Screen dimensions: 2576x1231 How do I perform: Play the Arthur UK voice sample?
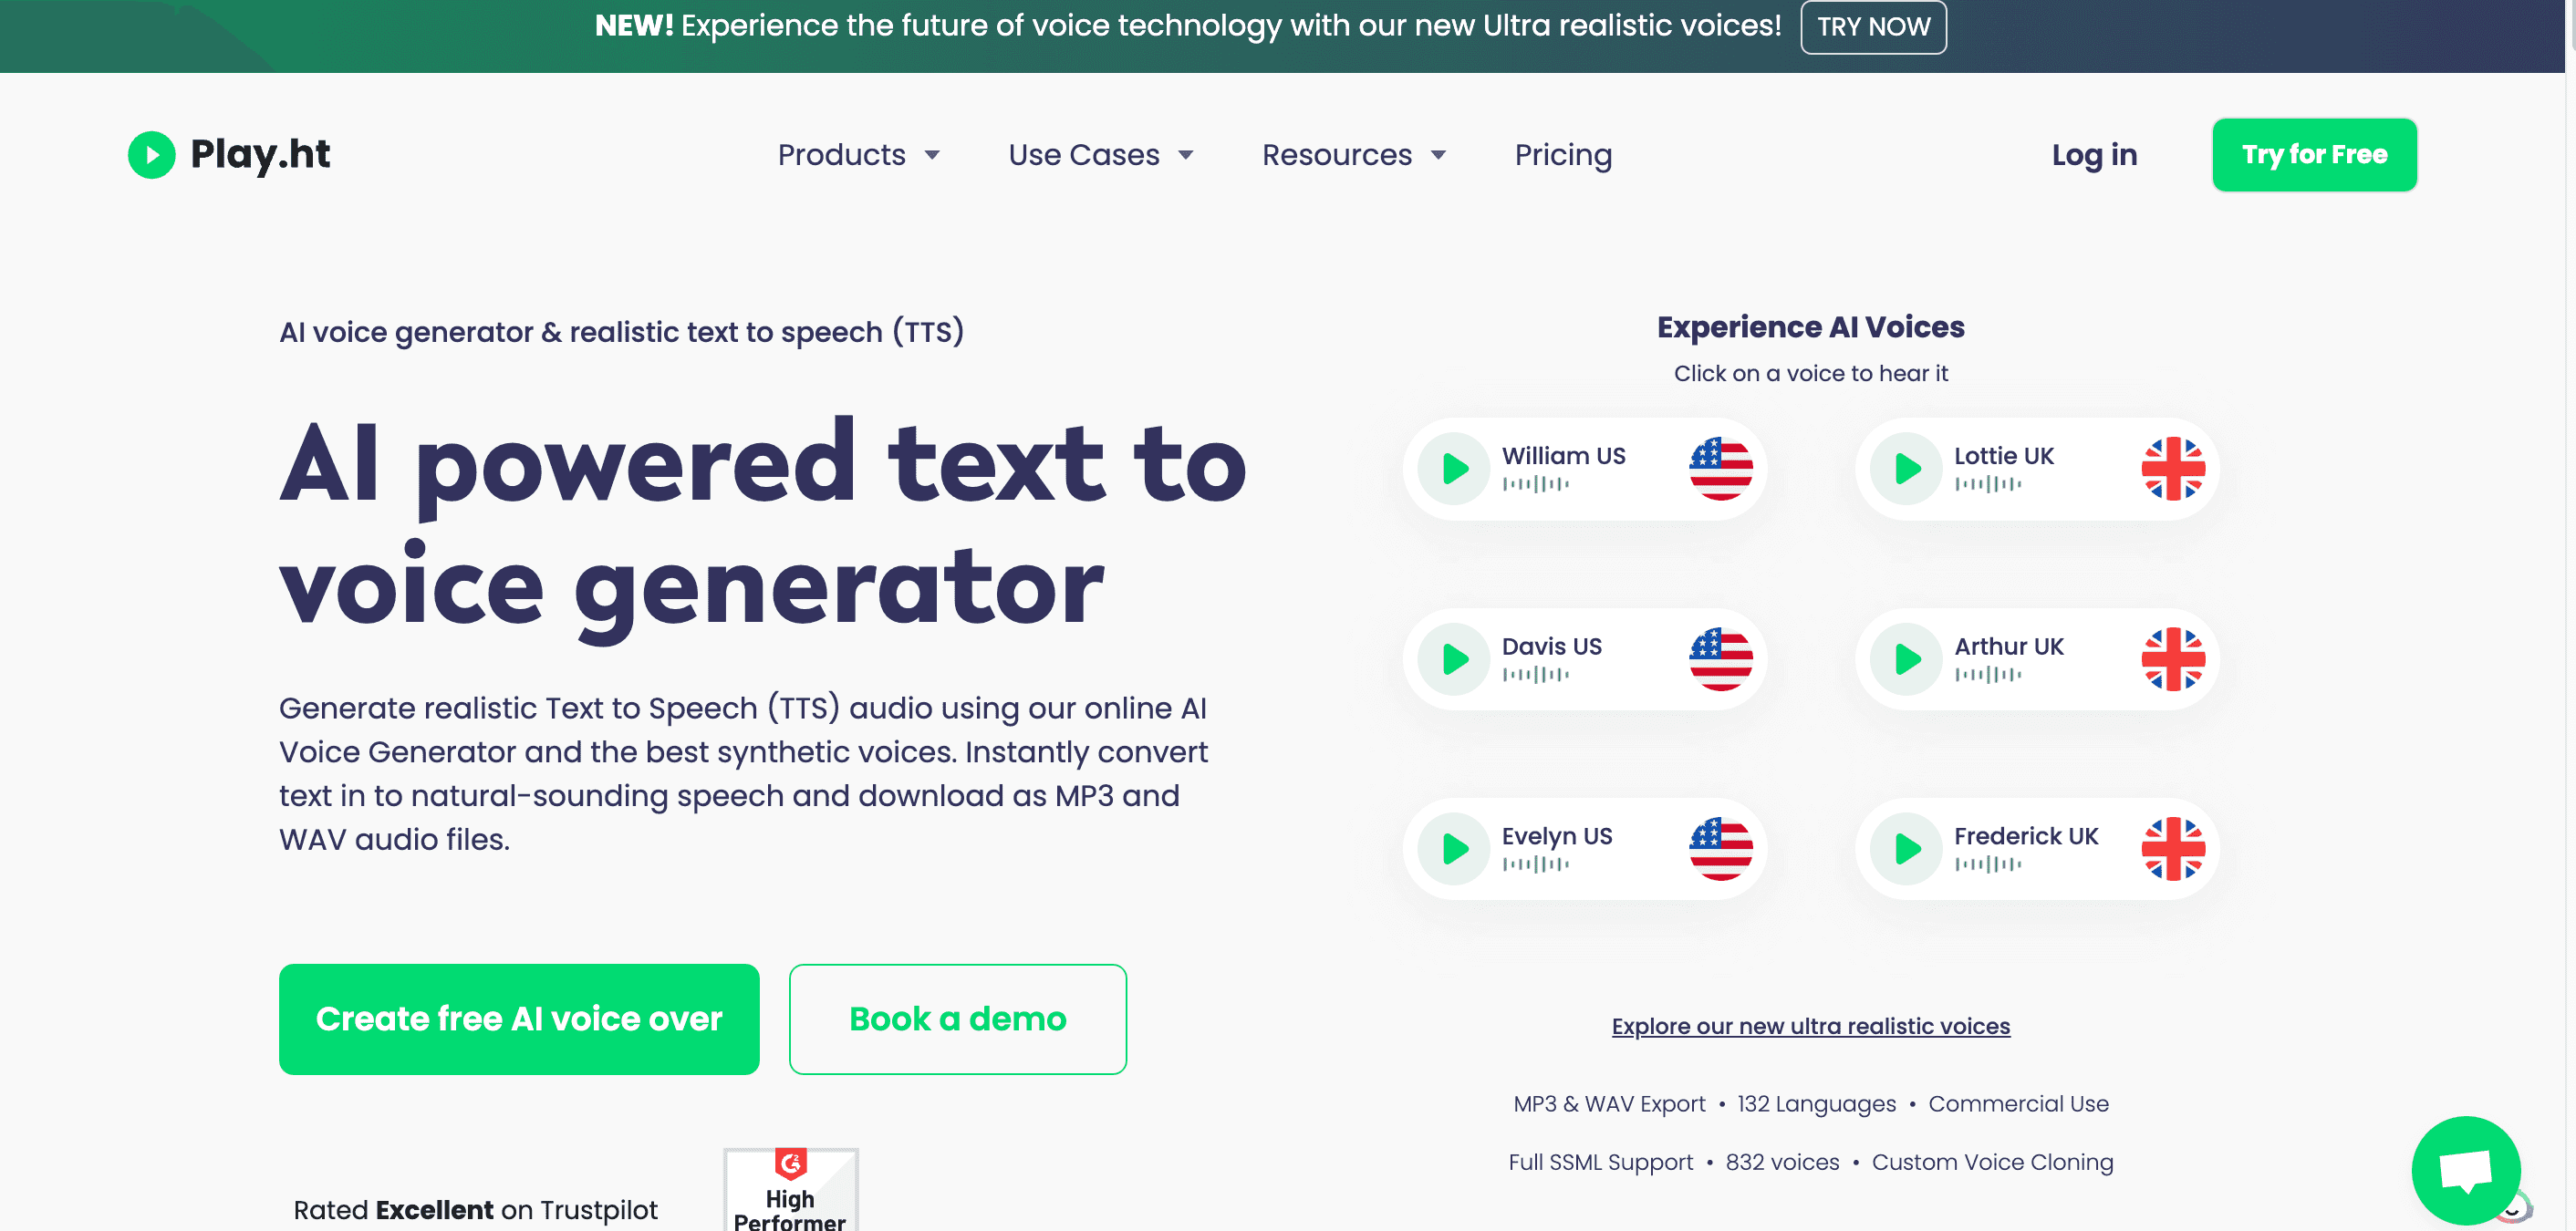(1906, 657)
